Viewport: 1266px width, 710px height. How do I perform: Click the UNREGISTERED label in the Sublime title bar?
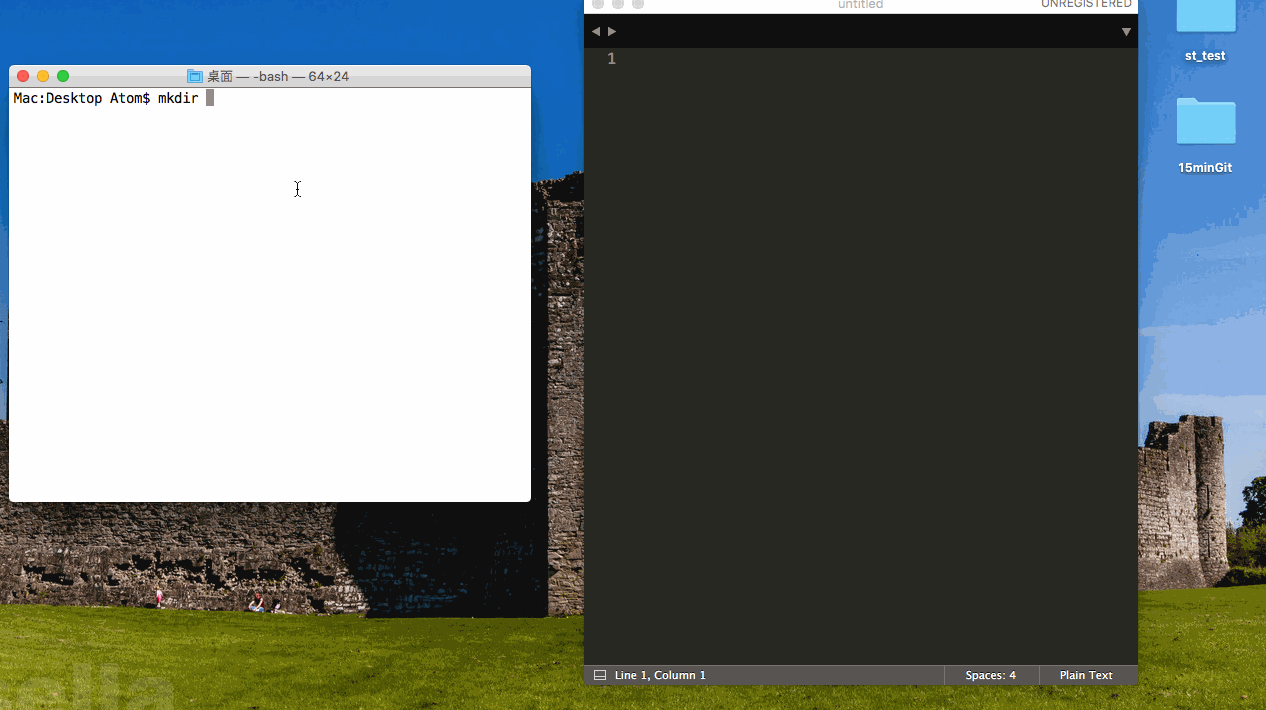click(x=1086, y=4)
